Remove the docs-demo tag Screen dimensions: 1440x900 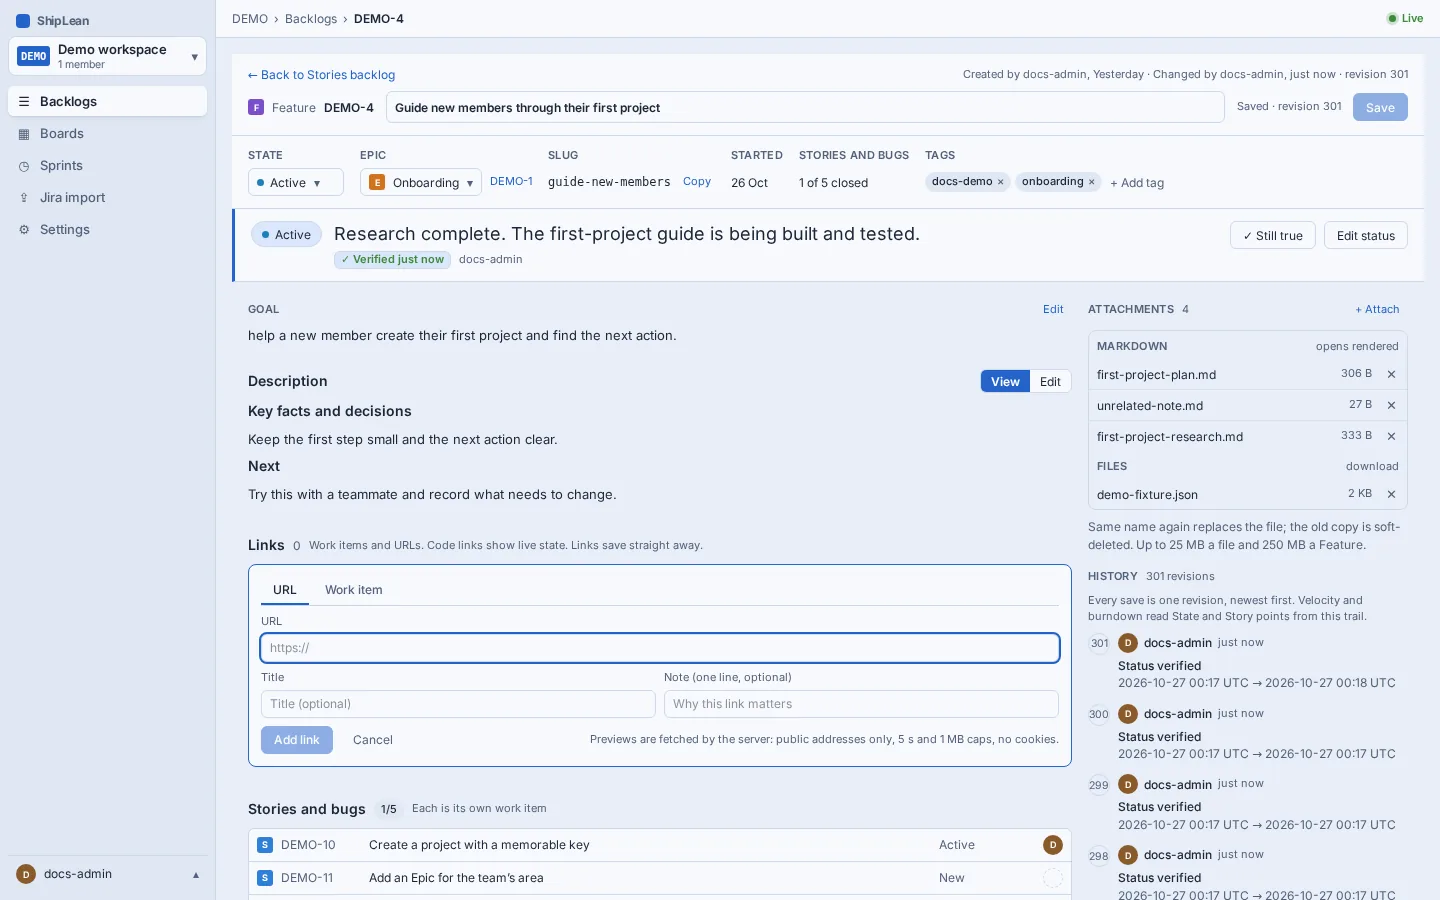click(x=1000, y=182)
